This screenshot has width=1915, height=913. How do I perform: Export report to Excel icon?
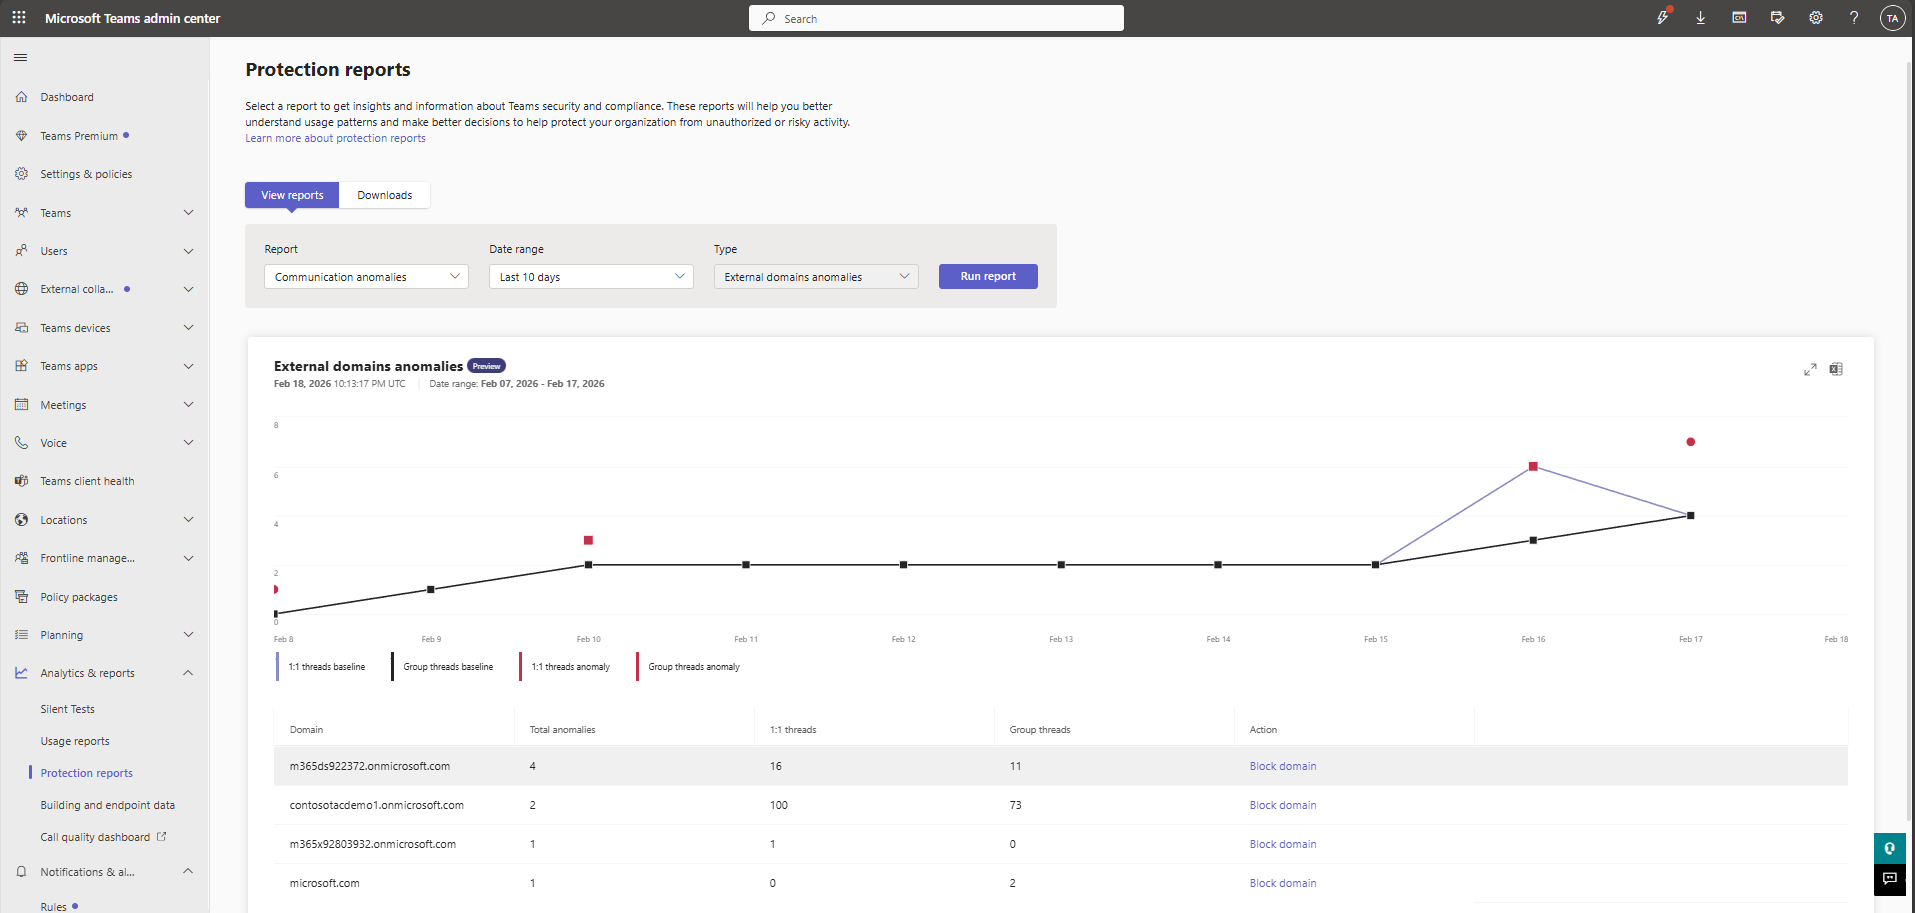pos(1836,369)
